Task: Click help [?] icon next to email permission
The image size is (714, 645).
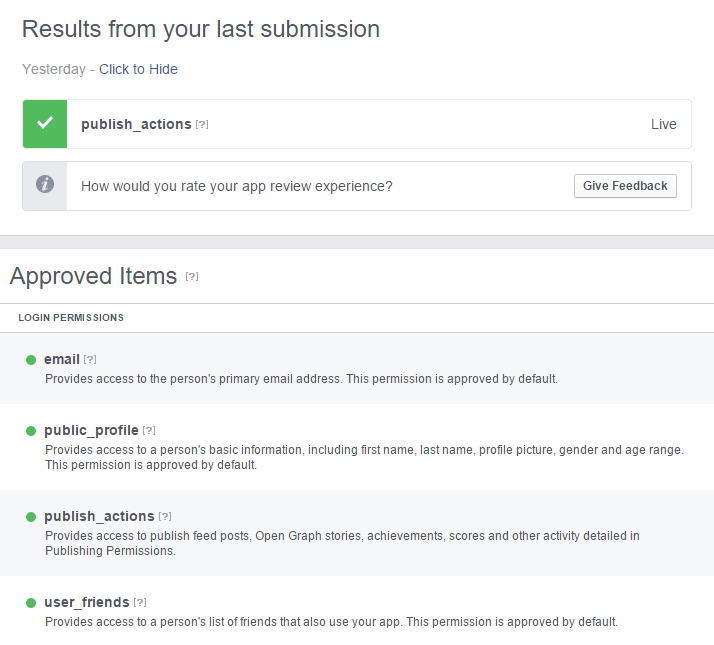Action: click(x=90, y=360)
